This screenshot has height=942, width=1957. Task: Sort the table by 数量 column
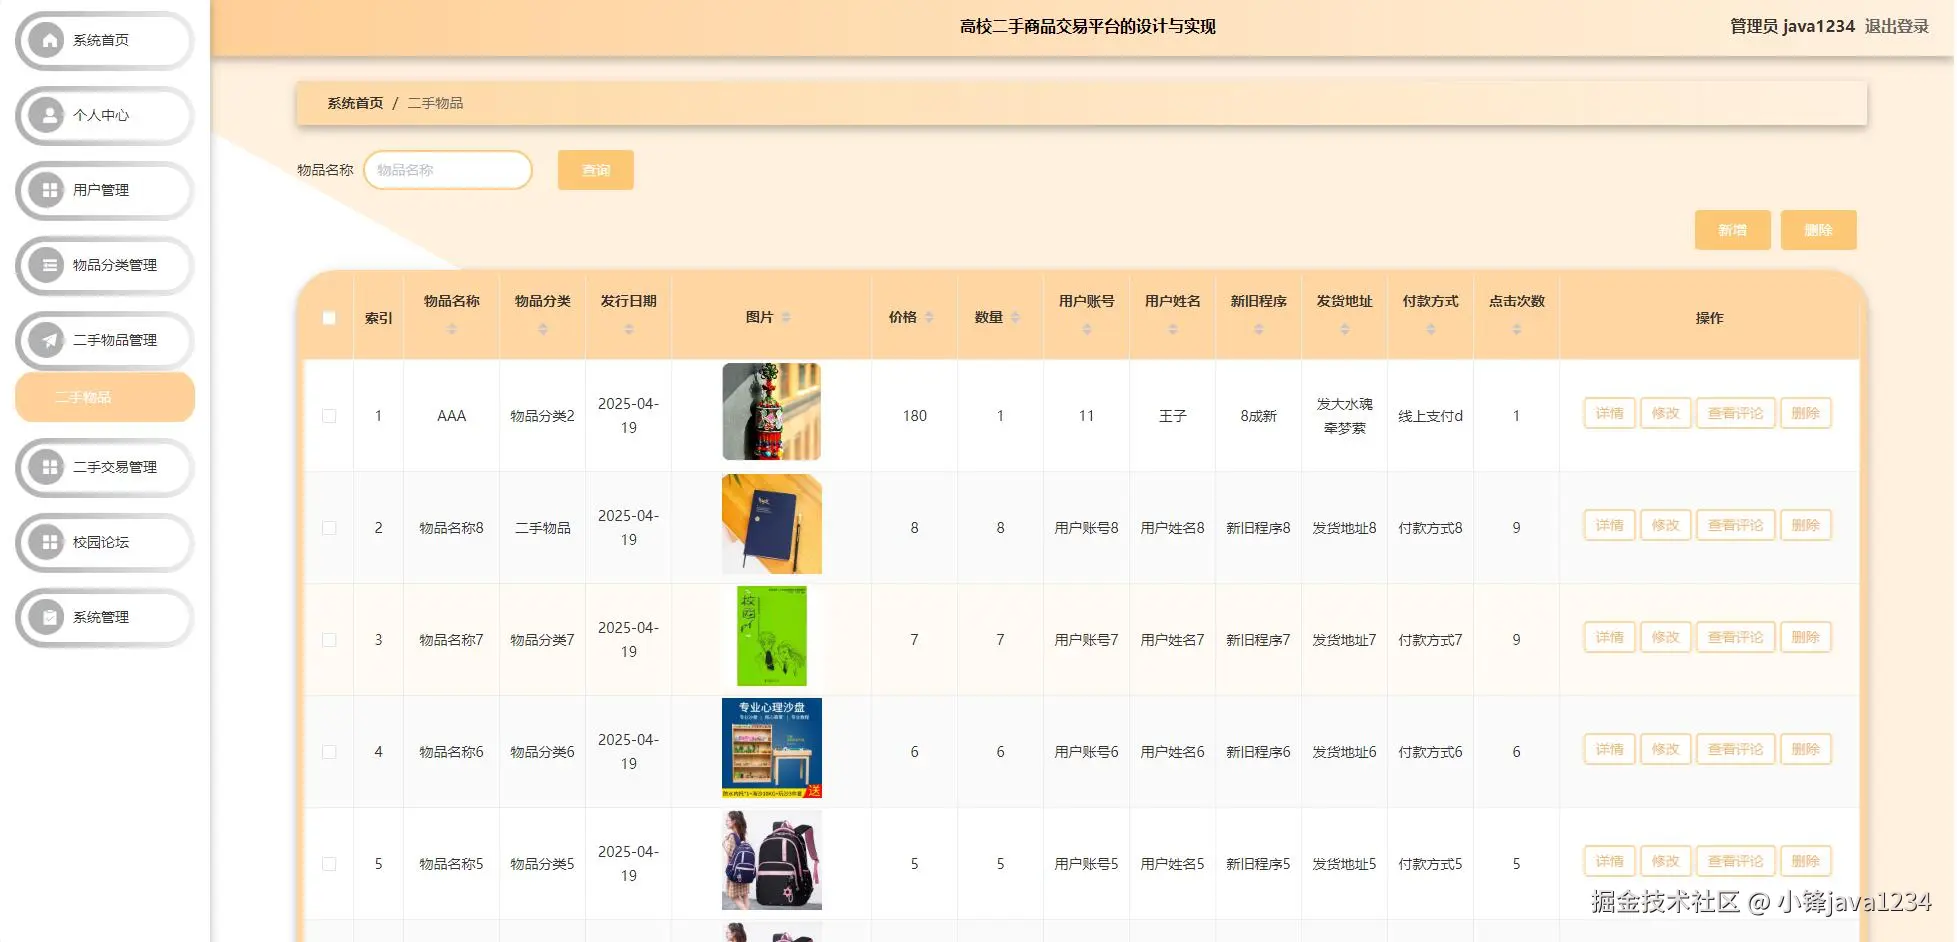pyautogui.click(x=1015, y=317)
